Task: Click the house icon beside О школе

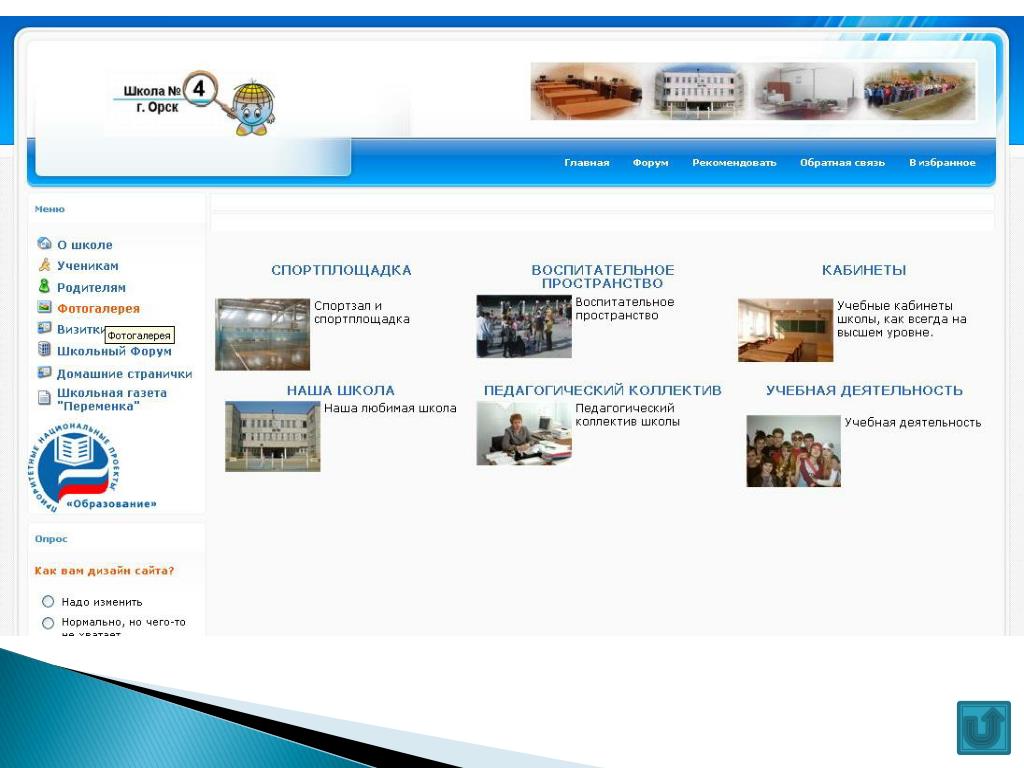Action: [44, 244]
